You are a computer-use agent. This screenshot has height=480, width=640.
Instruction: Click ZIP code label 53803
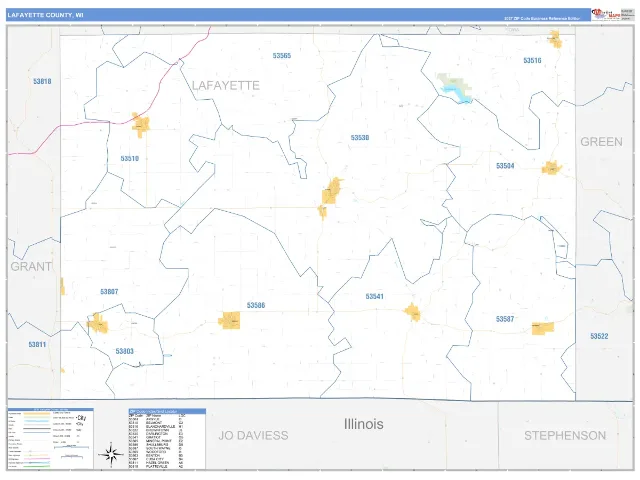124,351
